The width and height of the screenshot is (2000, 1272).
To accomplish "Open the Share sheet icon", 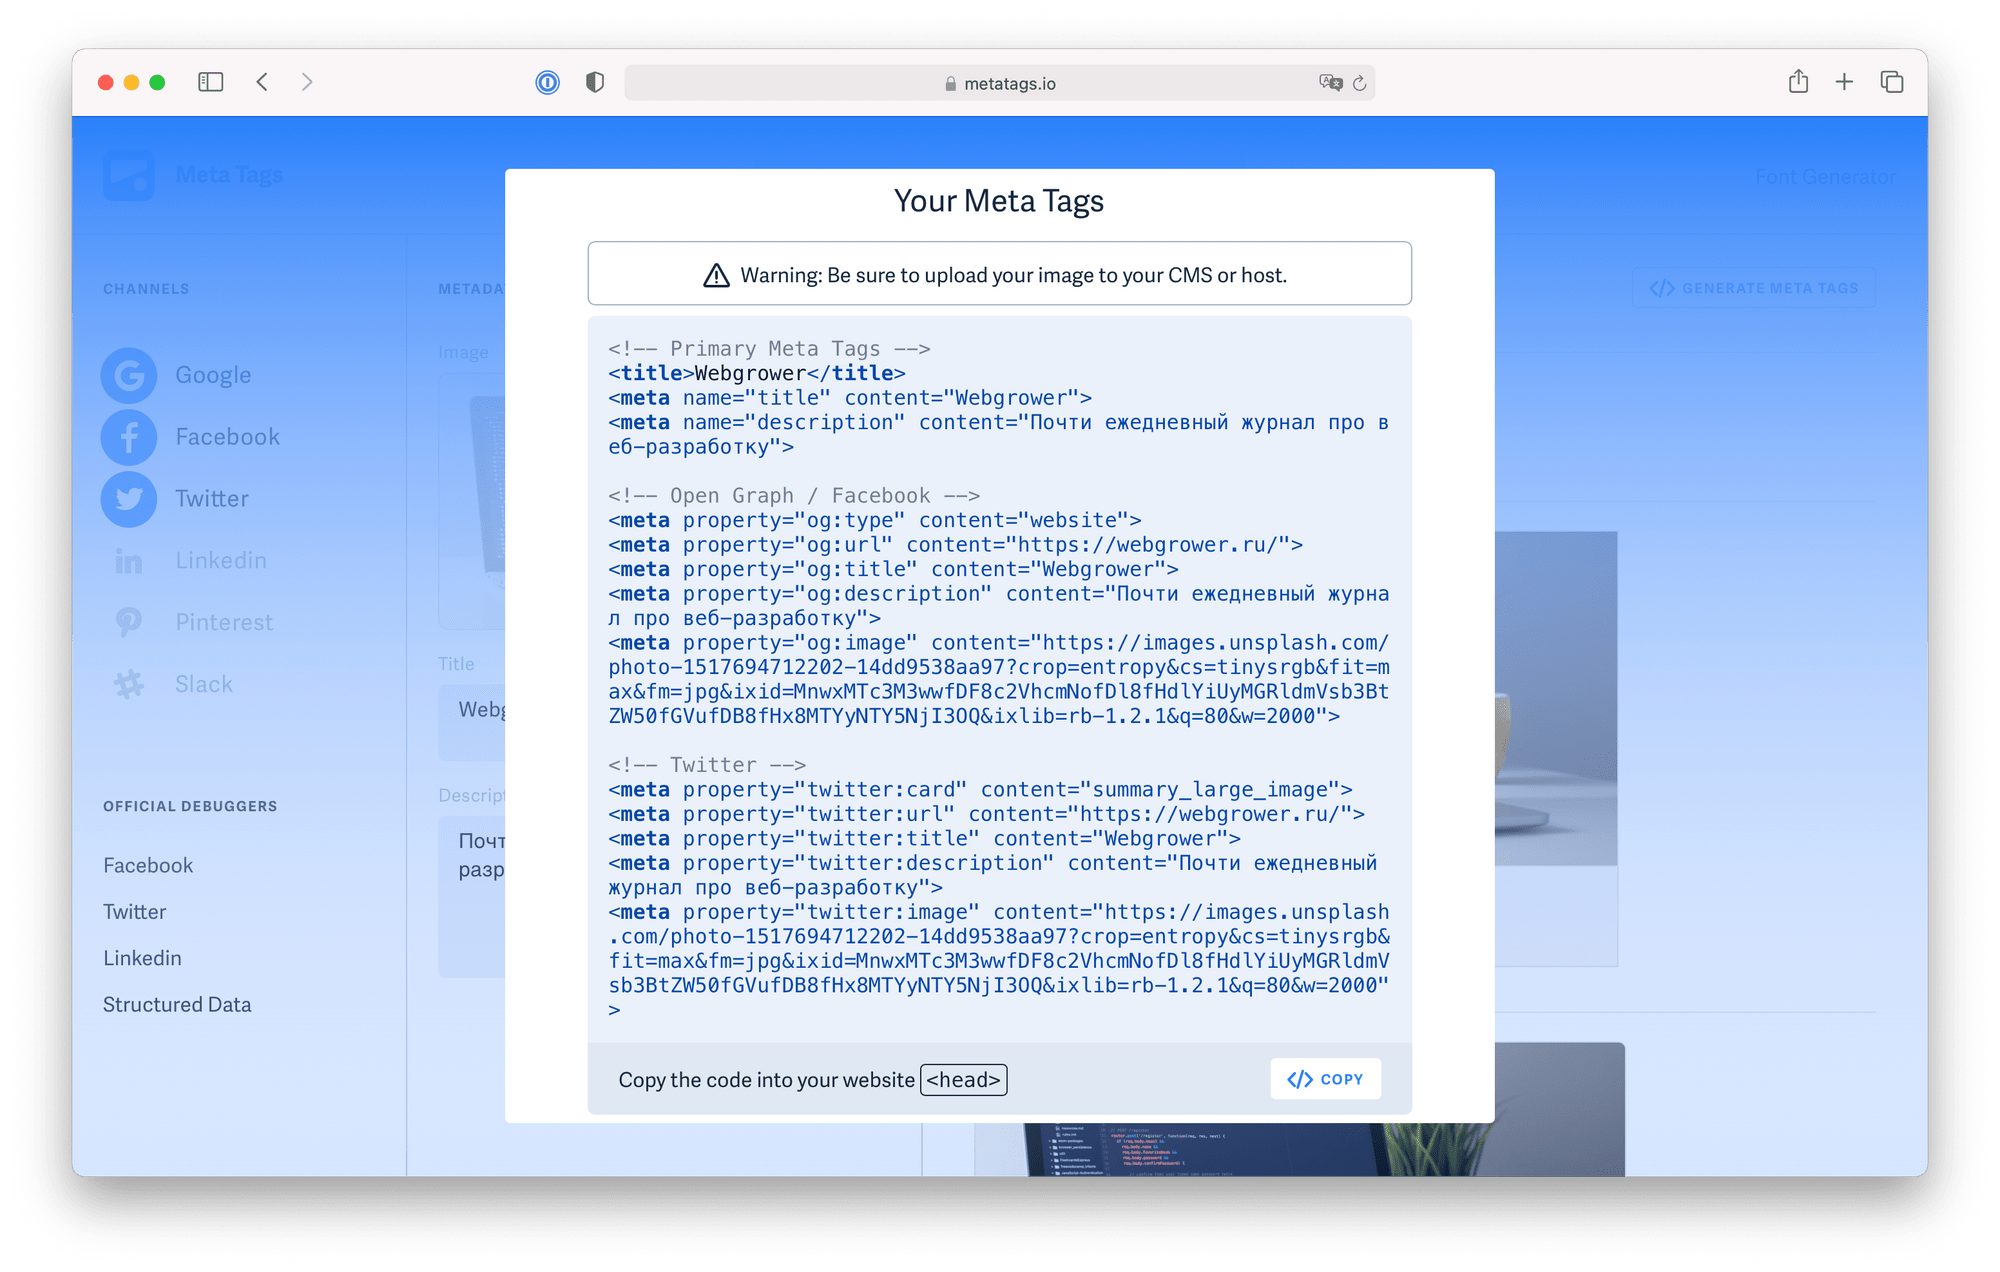I will [1798, 81].
